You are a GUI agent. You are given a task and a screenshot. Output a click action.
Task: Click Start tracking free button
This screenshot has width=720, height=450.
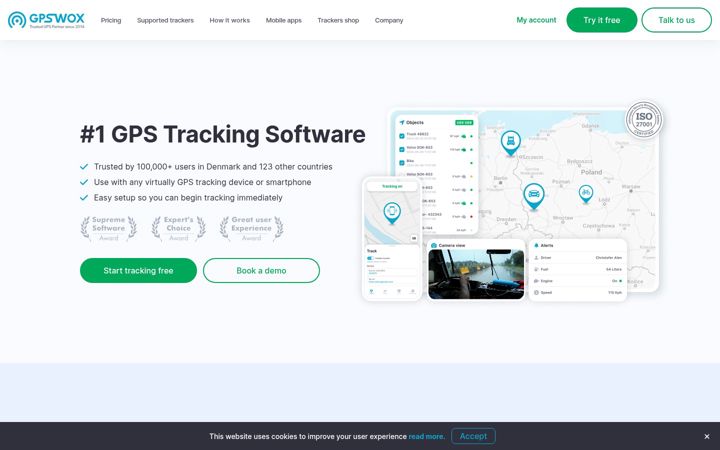coord(138,270)
